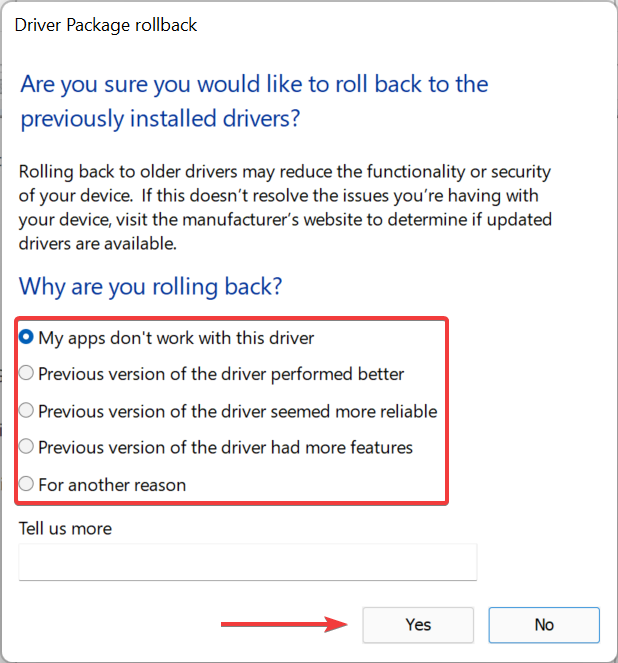Choose the "For another reason" radio button
This screenshot has width=618, height=663.
(x=27, y=484)
